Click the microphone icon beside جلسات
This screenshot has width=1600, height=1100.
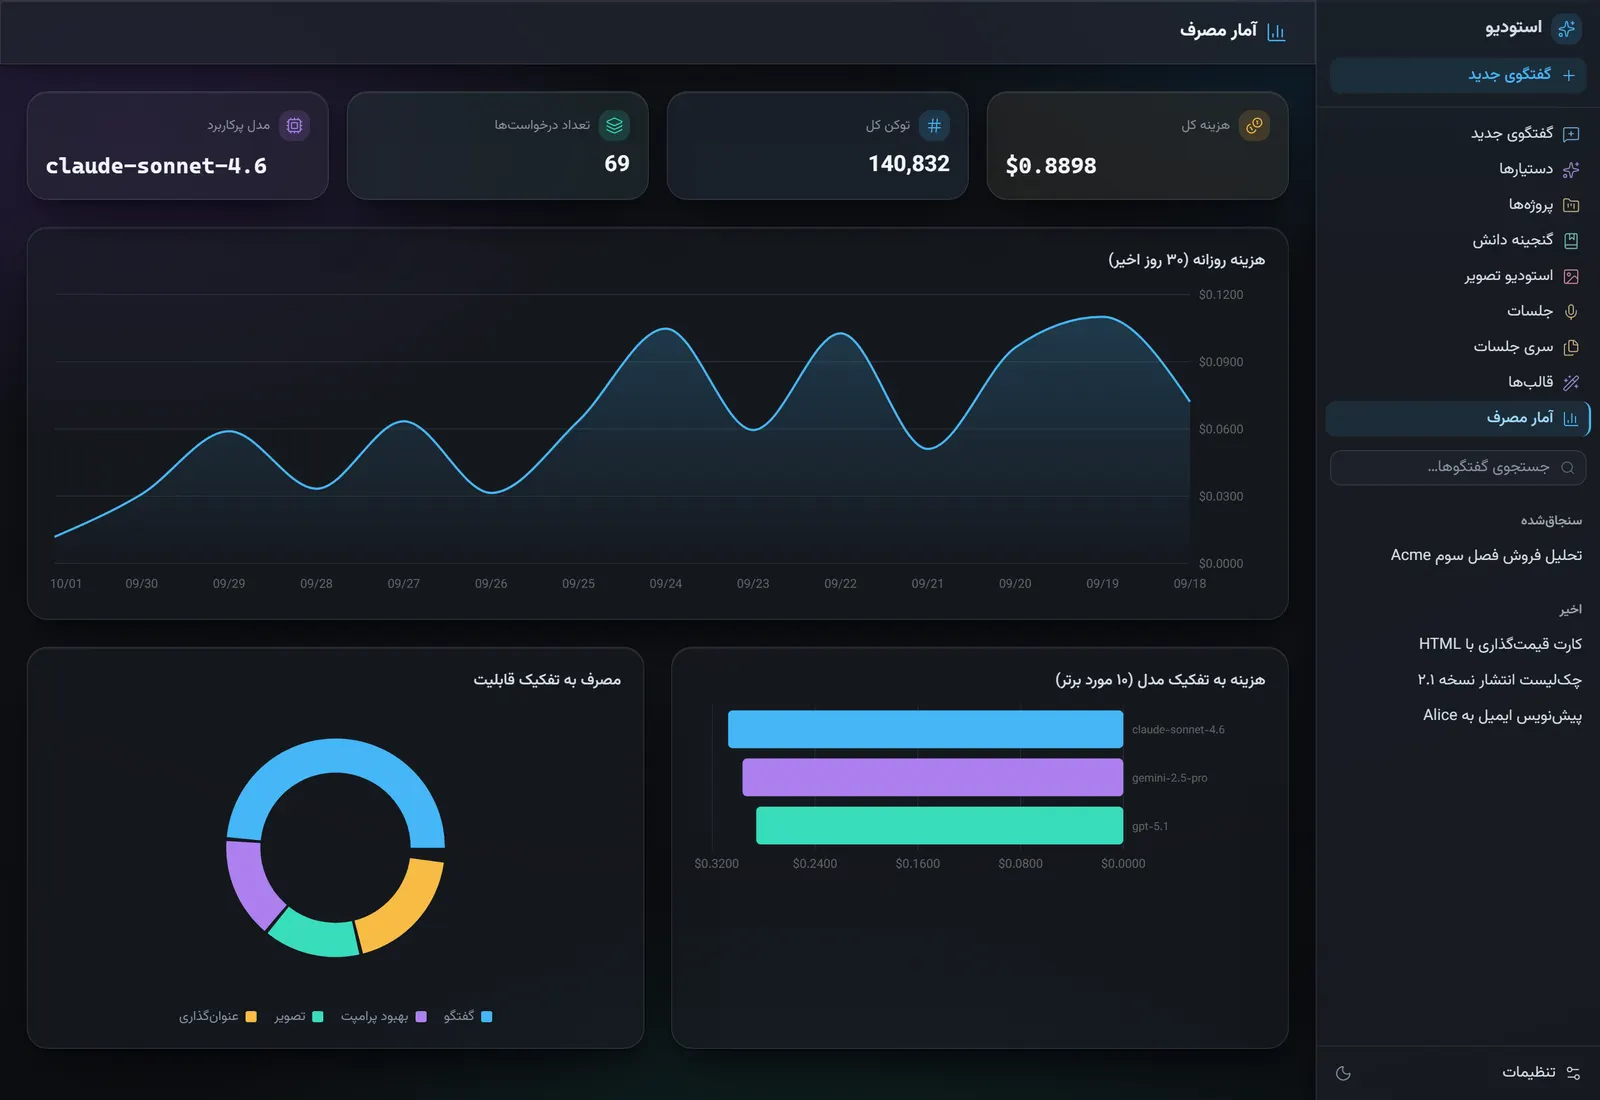click(1571, 312)
